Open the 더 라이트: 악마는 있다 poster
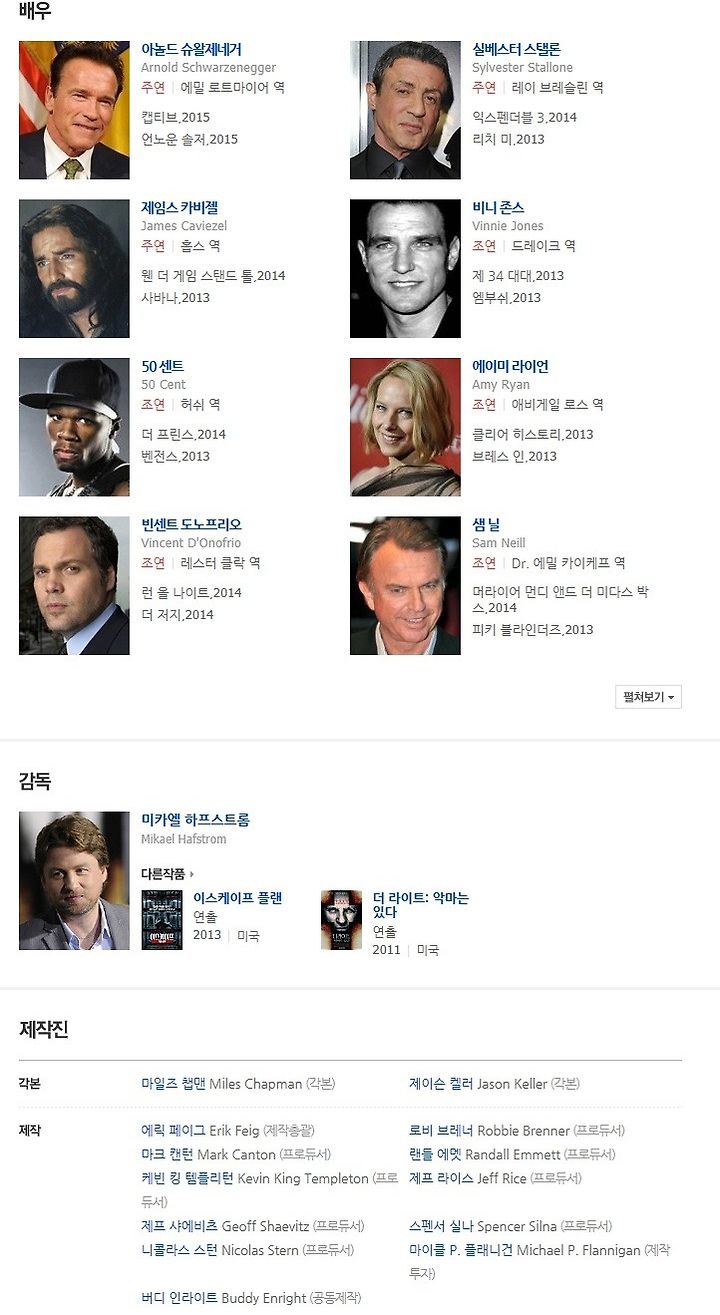The width and height of the screenshot is (720, 1315). pyautogui.click(x=341, y=920)
